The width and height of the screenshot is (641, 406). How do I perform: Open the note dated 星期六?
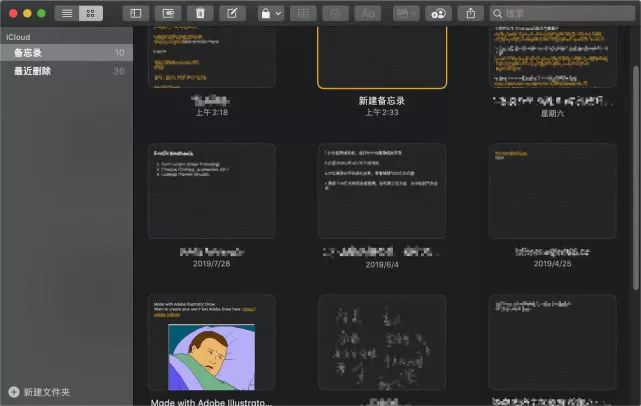(x=552, y=57)
